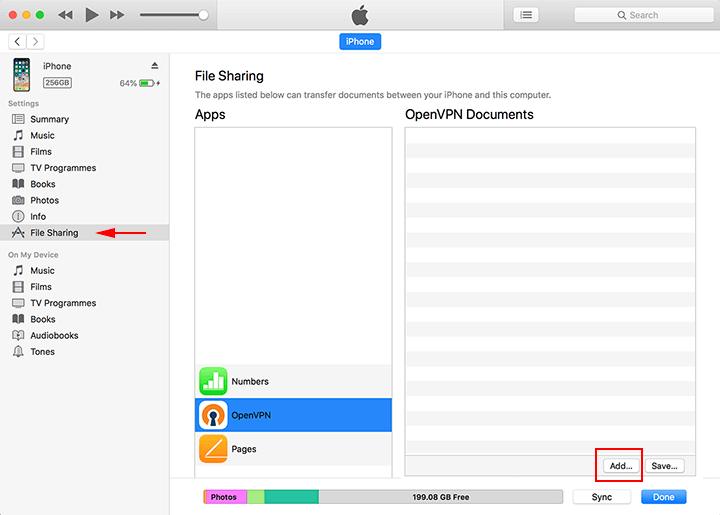The image size is (720, 515).
Task: Click the 199.08 GB Free storage segment
Action: (x=441, y=497)
